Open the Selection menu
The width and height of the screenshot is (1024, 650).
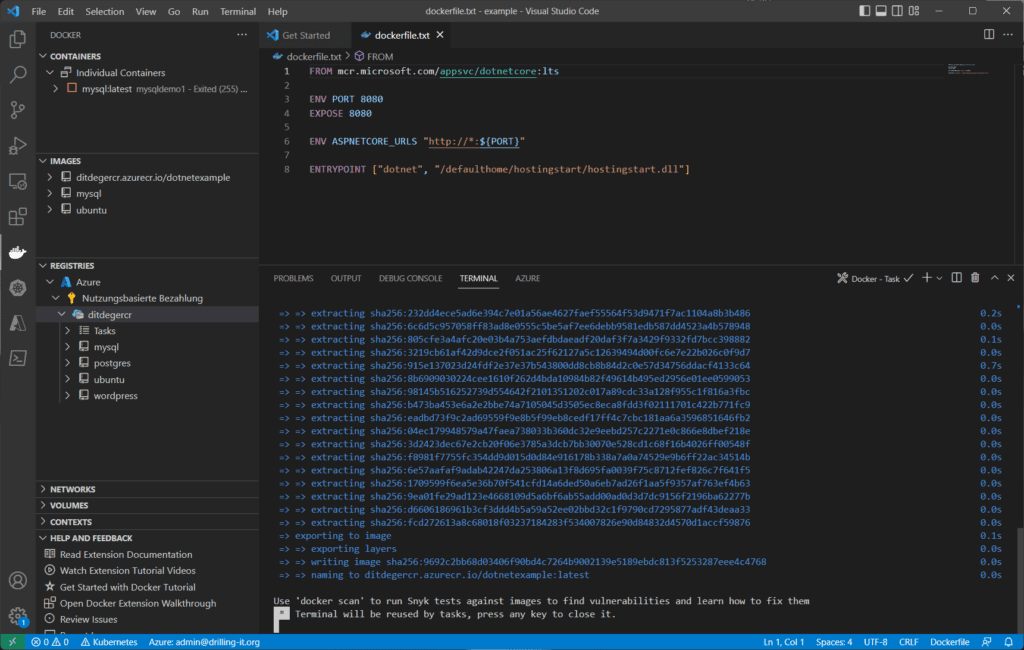pyautogui.click(x=104, y=11)
